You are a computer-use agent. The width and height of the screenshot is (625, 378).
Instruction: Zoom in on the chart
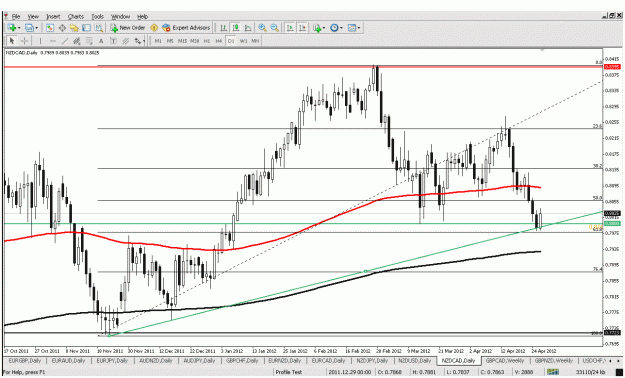coord(262,28)
